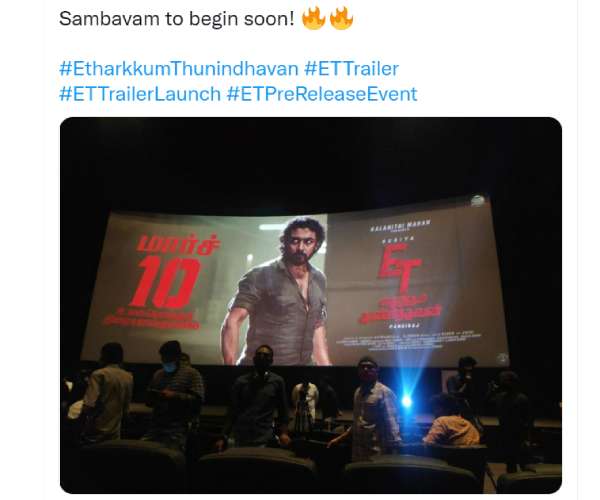
Task: Click the Kalanithi Maran text on the poster
Action: click(x=401, y=225)
